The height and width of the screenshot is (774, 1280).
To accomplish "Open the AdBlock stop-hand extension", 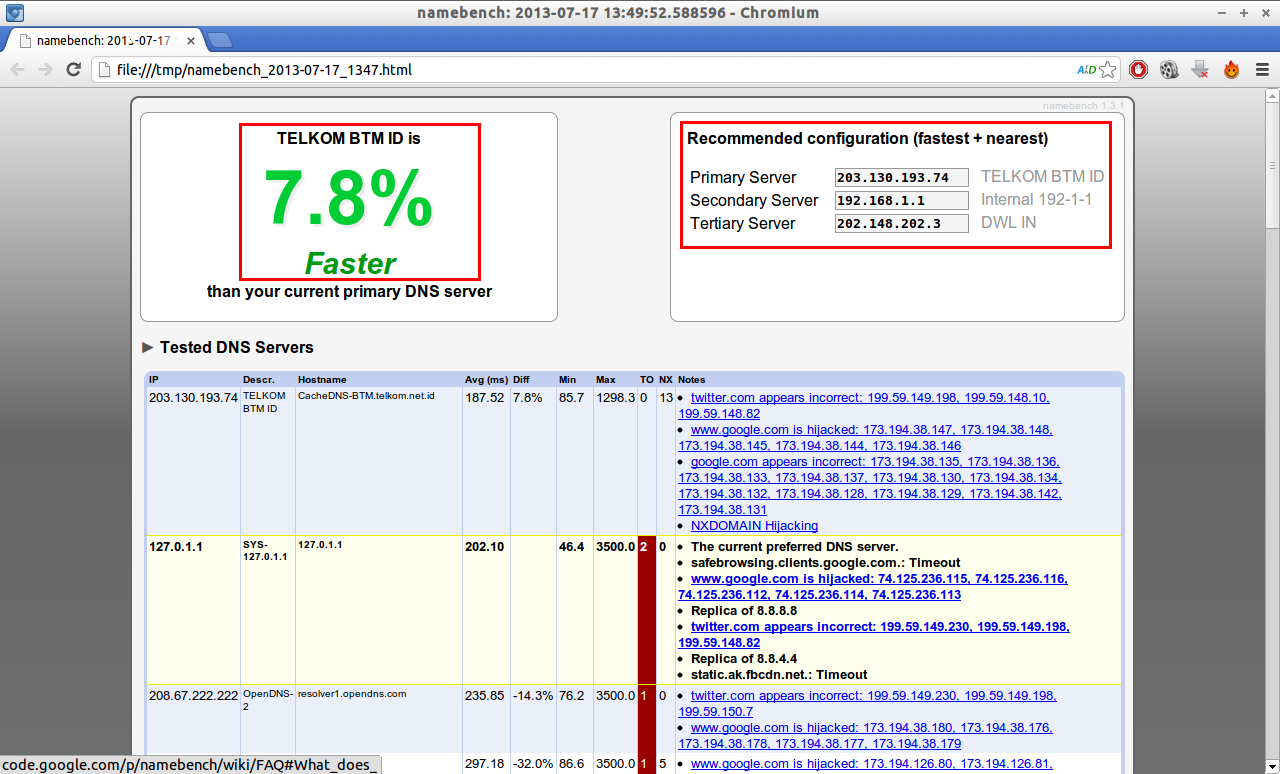I will point(1138,69).
